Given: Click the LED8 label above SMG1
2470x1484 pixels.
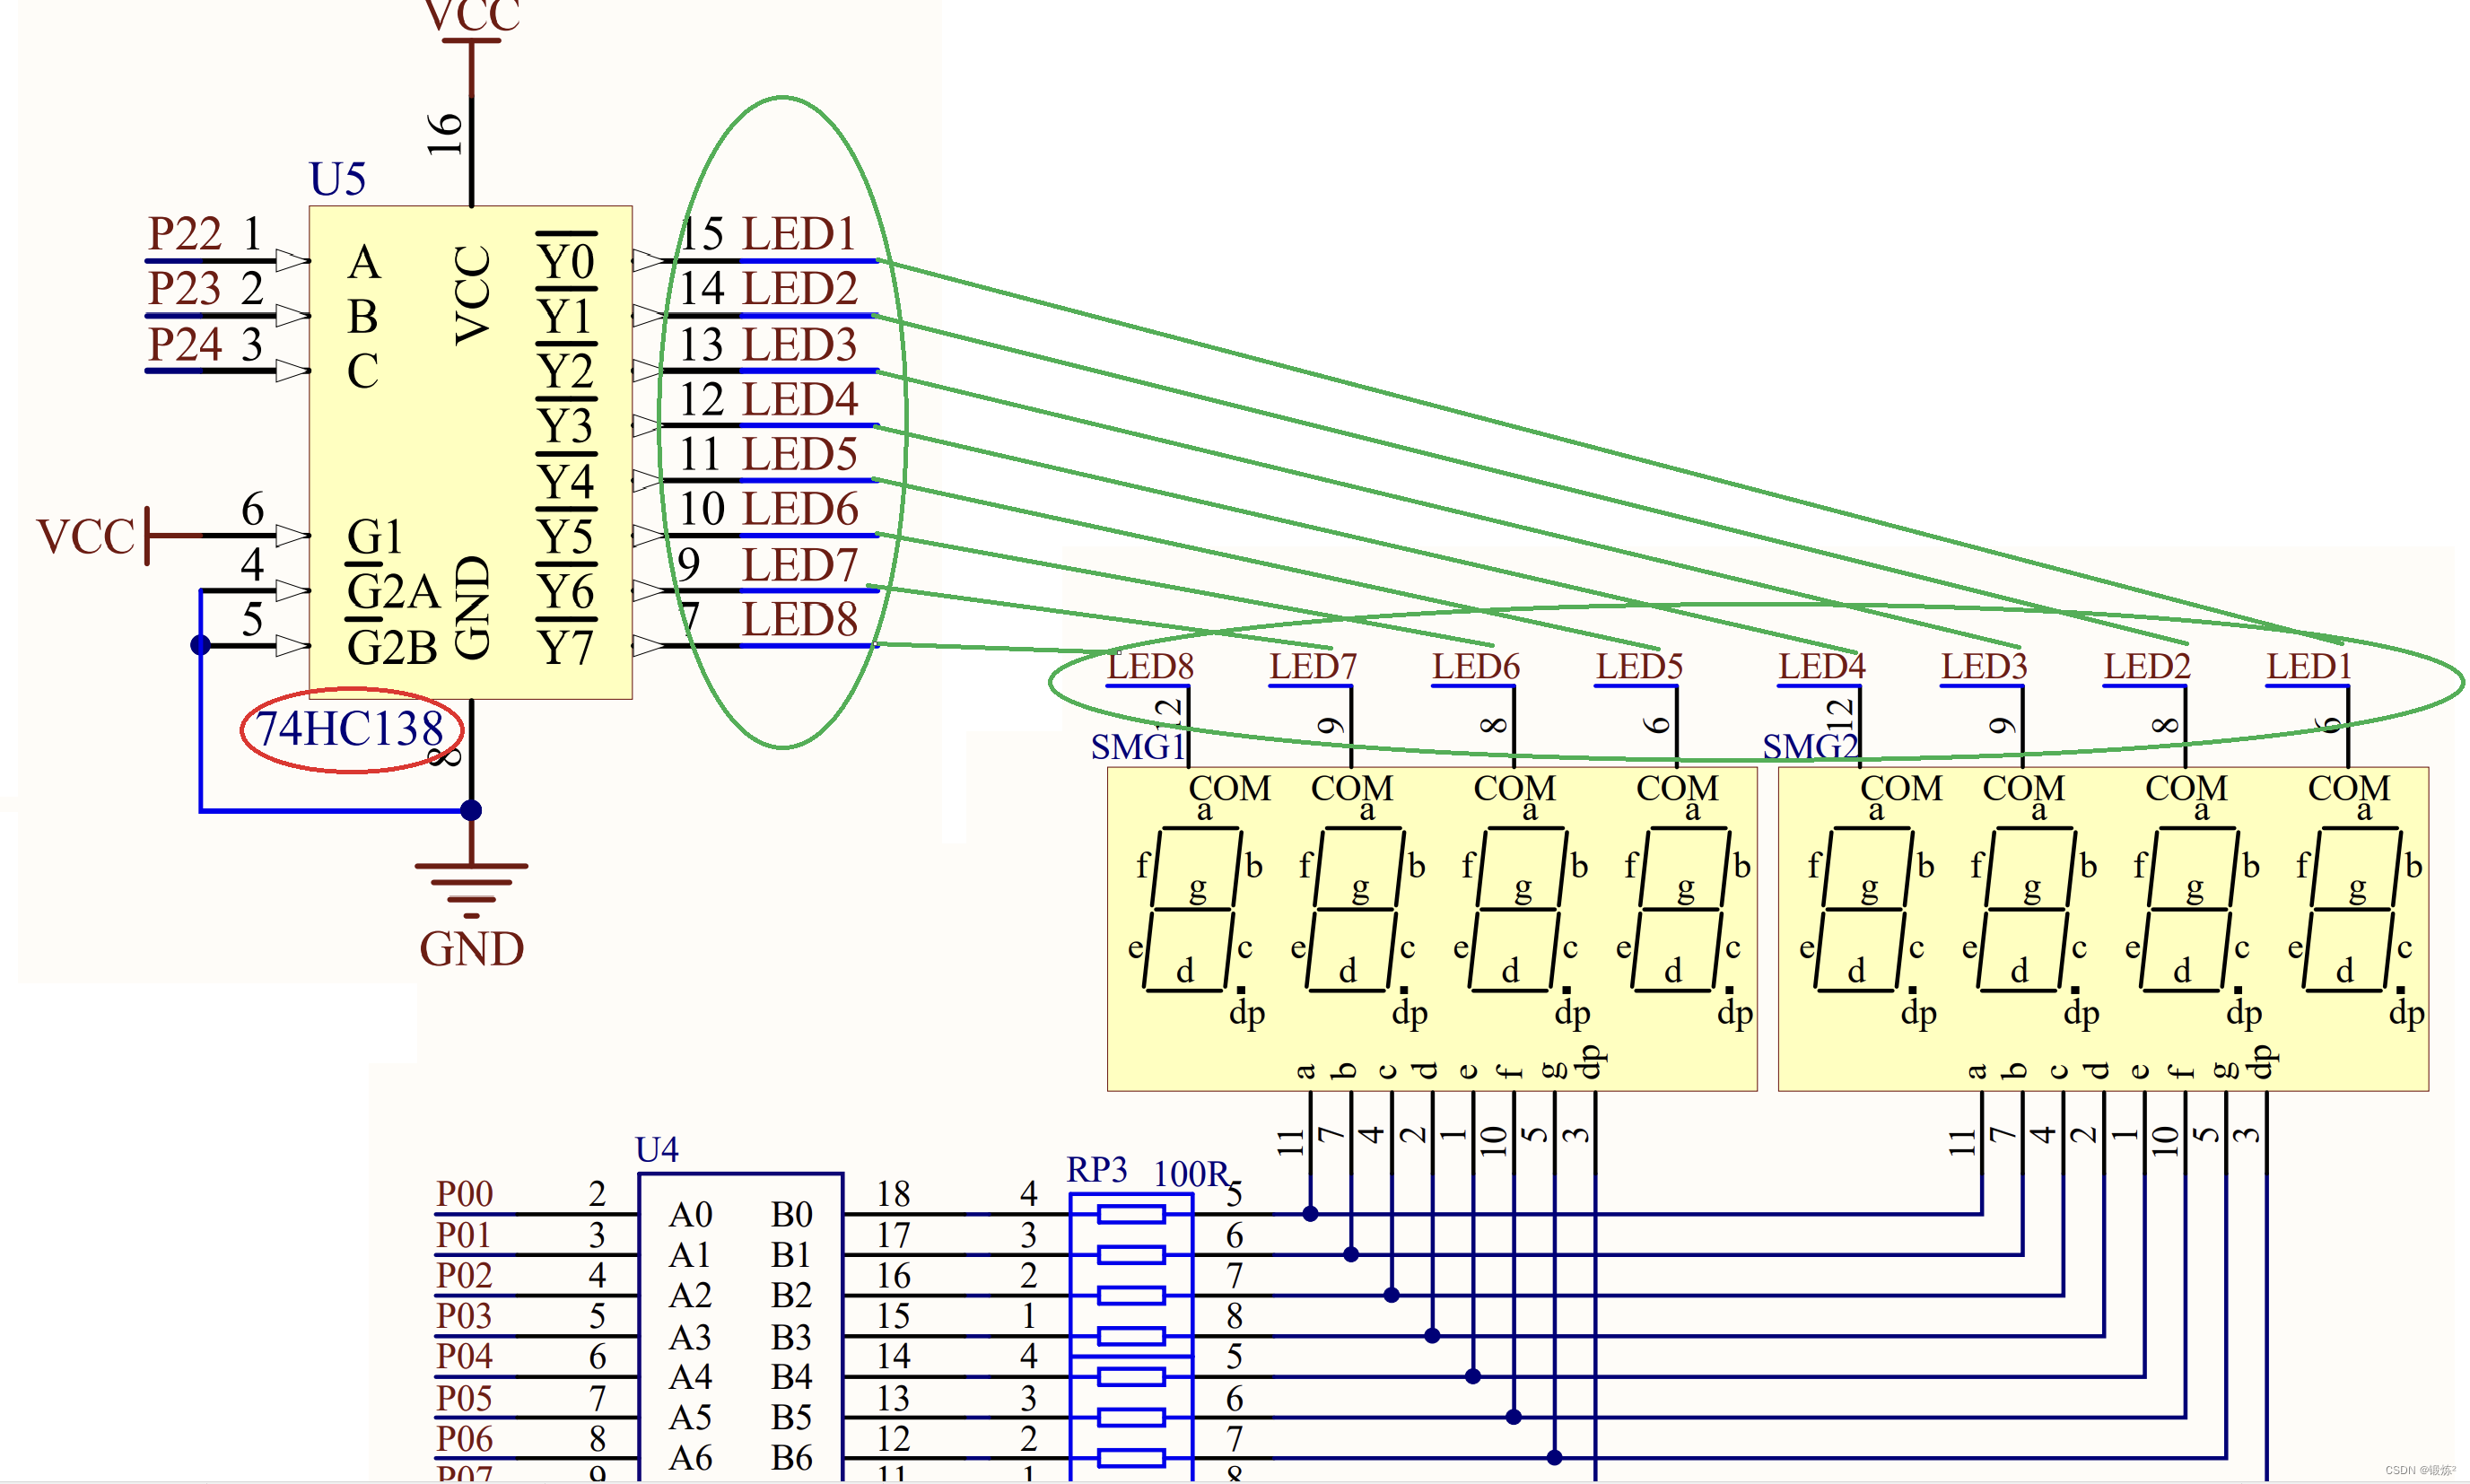Looking at the screenshot, I should tap(1150, 666).
